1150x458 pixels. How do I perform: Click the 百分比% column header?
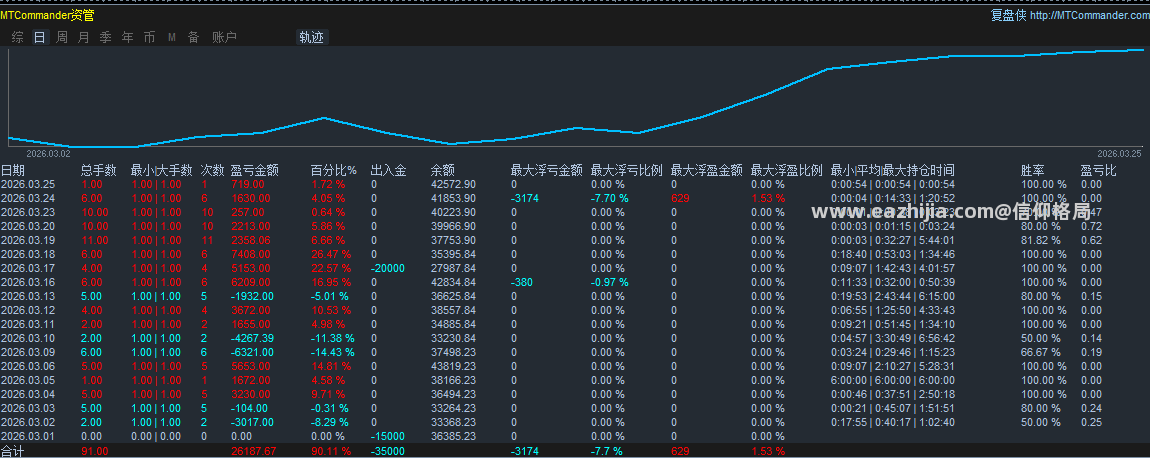(x=334, y=170)
